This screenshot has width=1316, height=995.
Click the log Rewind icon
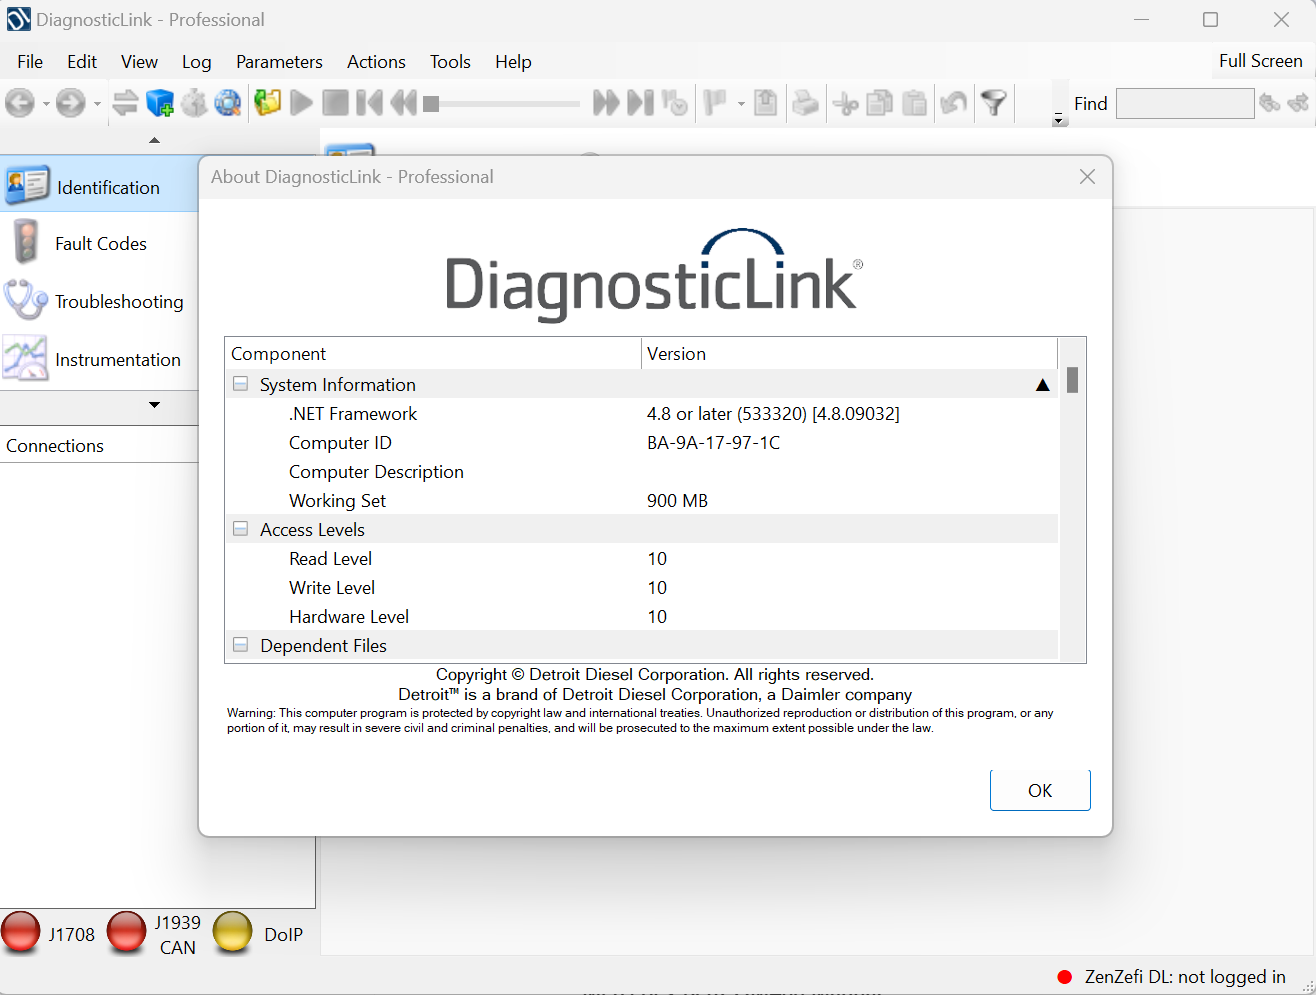point(403,102)
